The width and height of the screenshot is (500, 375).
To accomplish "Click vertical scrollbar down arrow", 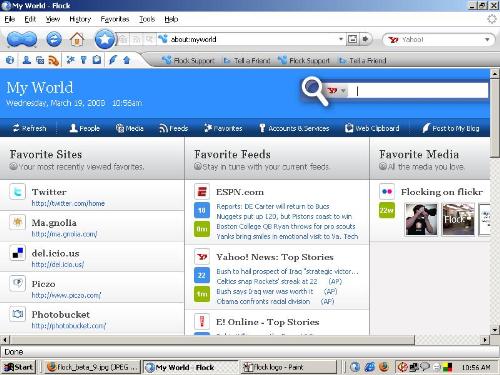I will [495, 330].
